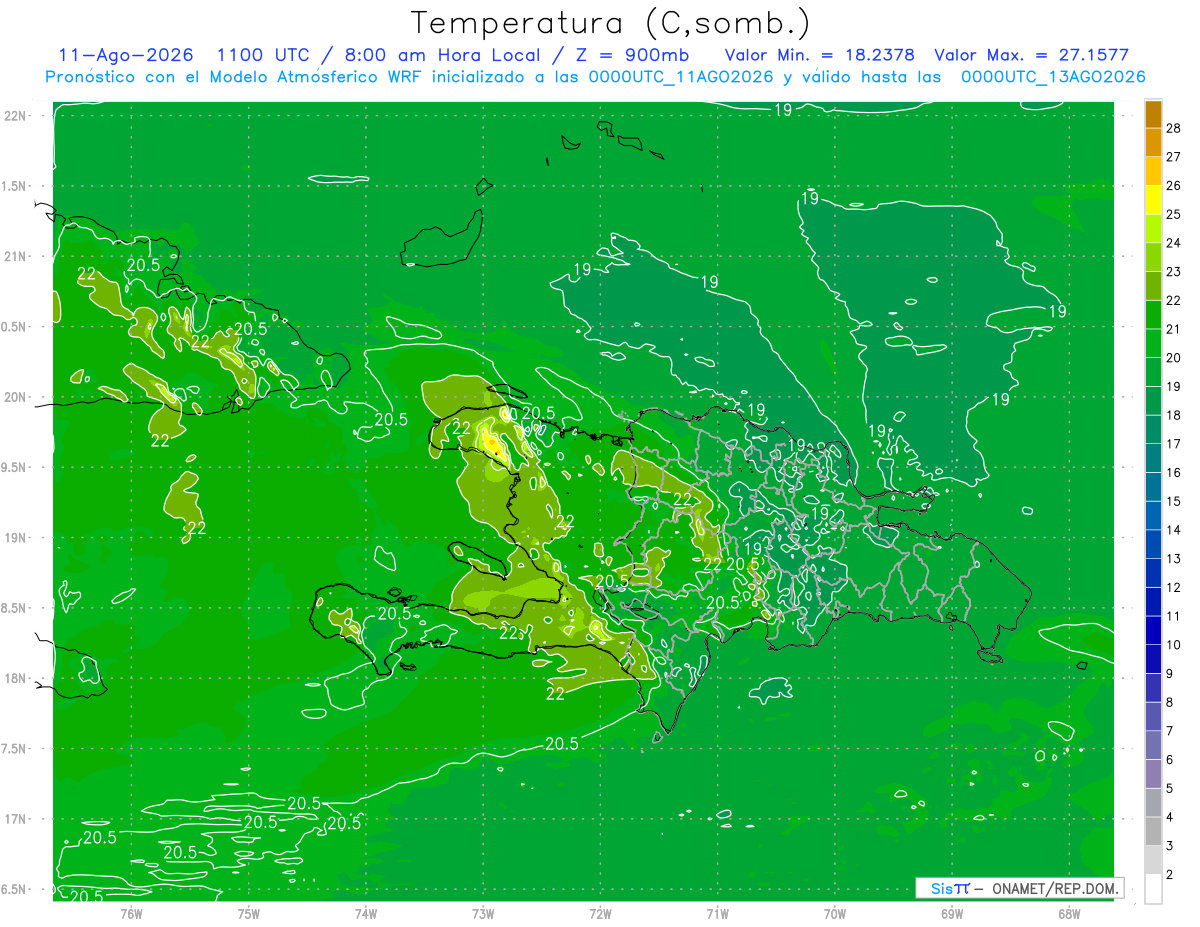
Task: Click the '68W' longitude label
Action: click(1069, 913)
